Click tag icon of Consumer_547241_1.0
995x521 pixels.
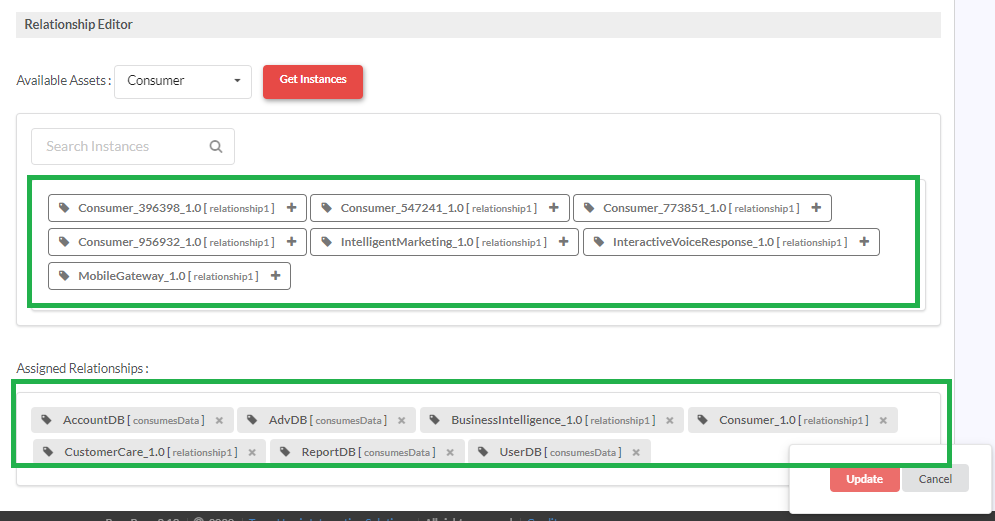coord(327,208)
